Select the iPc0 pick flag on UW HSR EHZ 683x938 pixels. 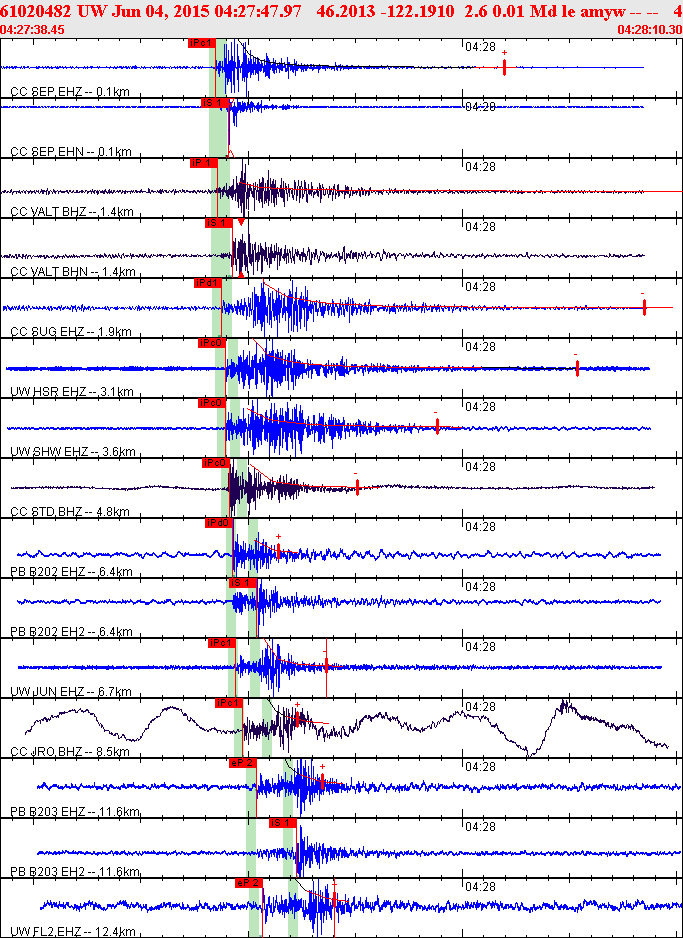click(x=212, y=343)
